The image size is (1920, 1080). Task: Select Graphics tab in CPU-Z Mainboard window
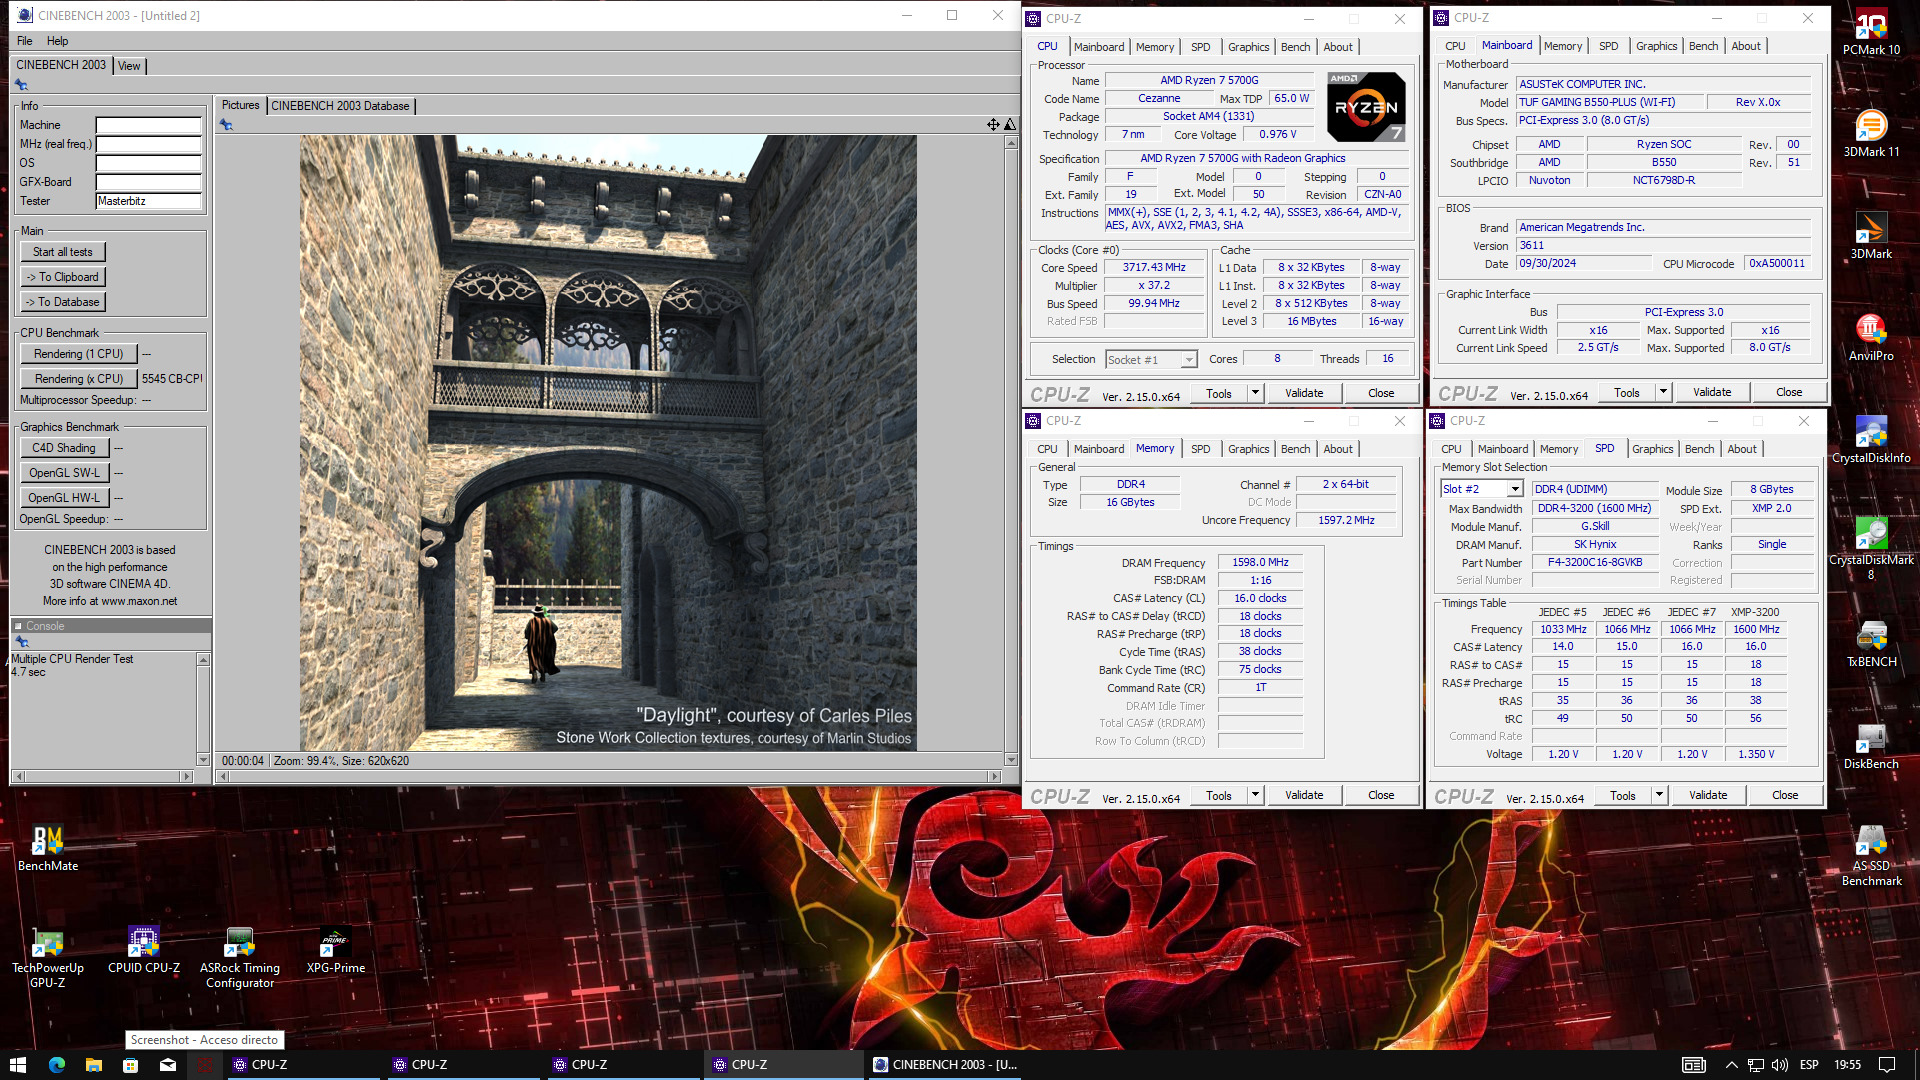pos(1656,46)
